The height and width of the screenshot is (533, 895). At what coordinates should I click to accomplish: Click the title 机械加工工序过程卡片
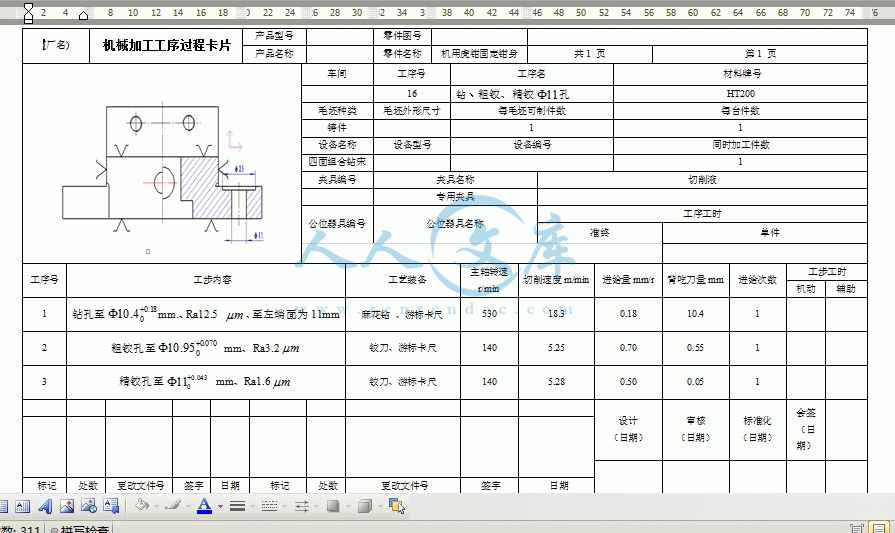[167, 46]
